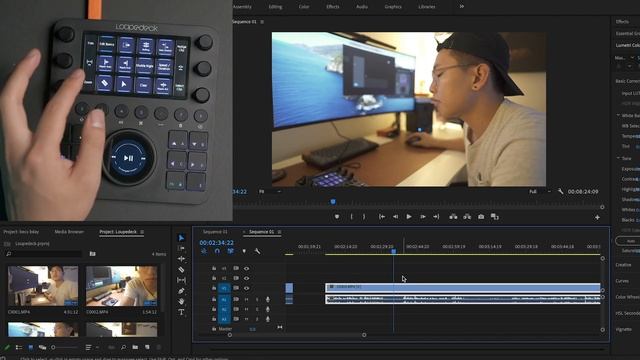
Task: Open the Effects workspace
Action: tap(333, 7)
